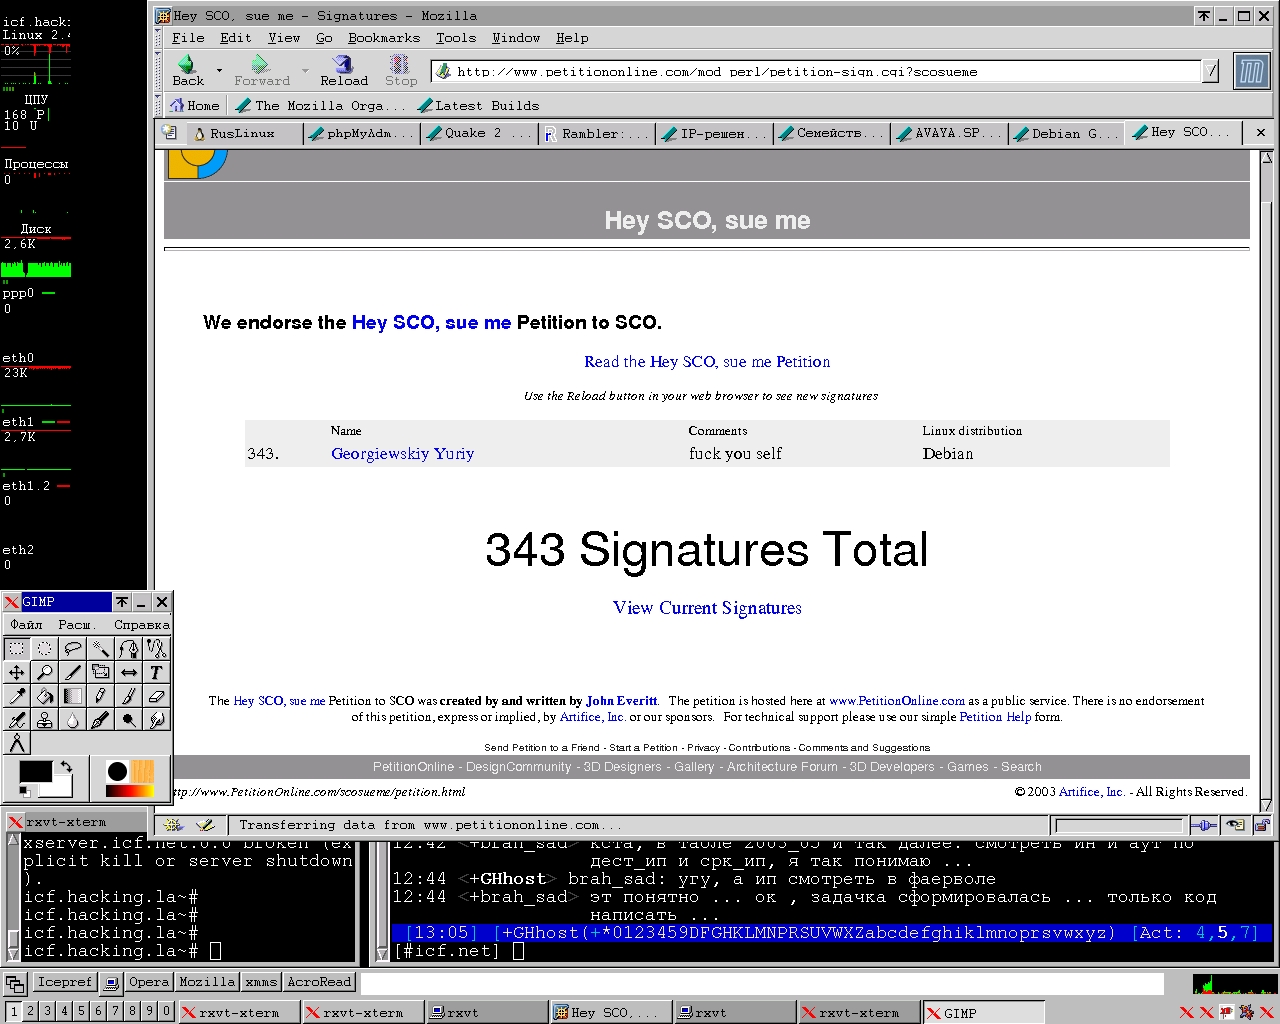Select the Text tool in GIMP

[x=157, y=673]
